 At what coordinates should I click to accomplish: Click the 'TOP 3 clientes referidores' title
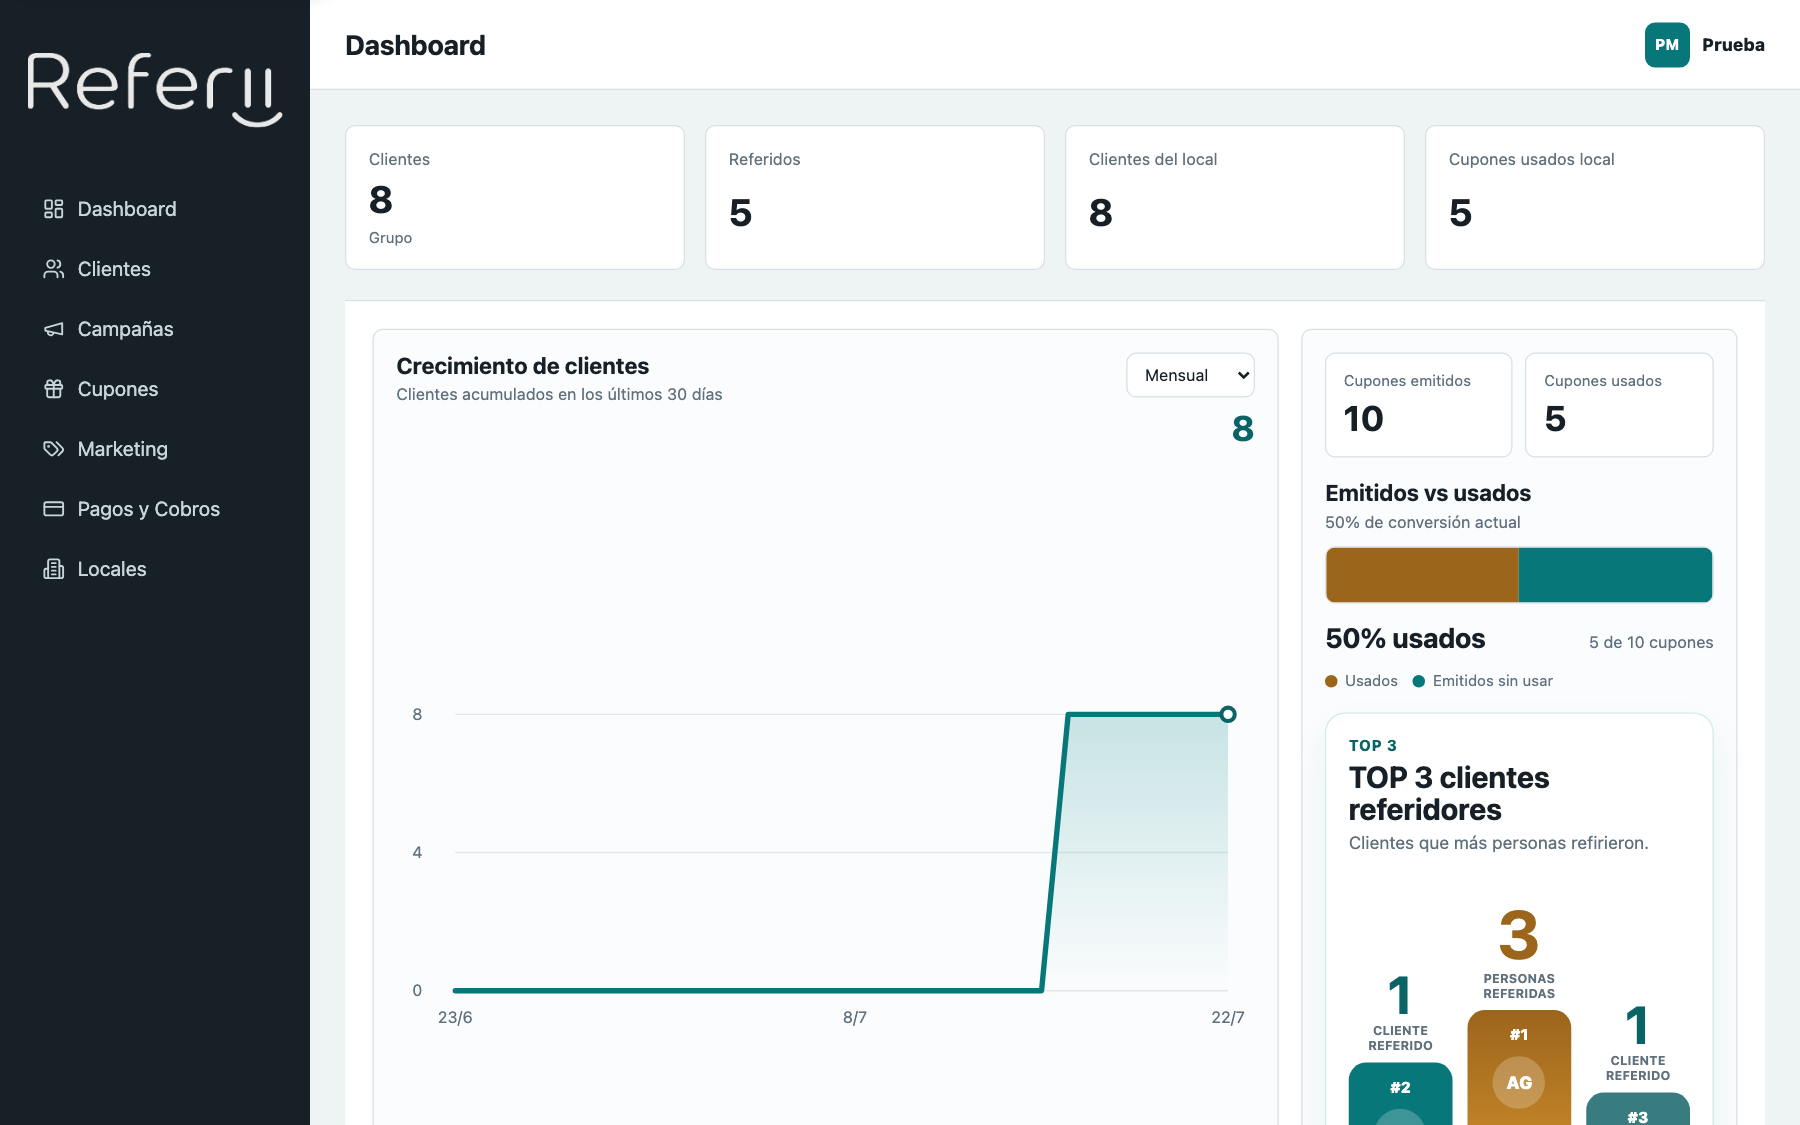1449,793
